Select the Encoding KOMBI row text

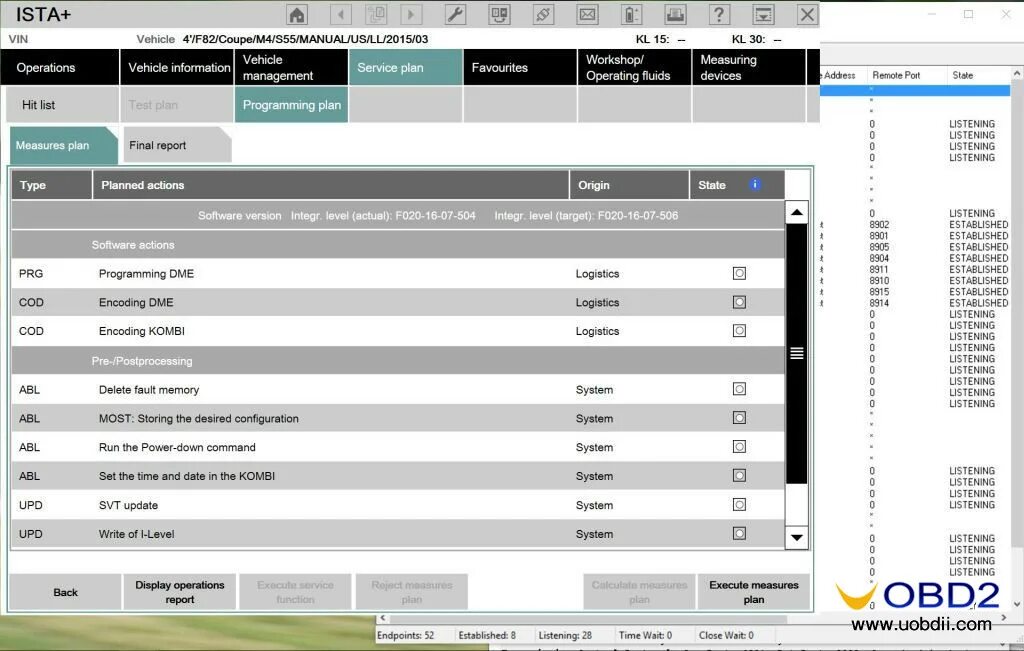pyautogui.click(x=142, y=331)
